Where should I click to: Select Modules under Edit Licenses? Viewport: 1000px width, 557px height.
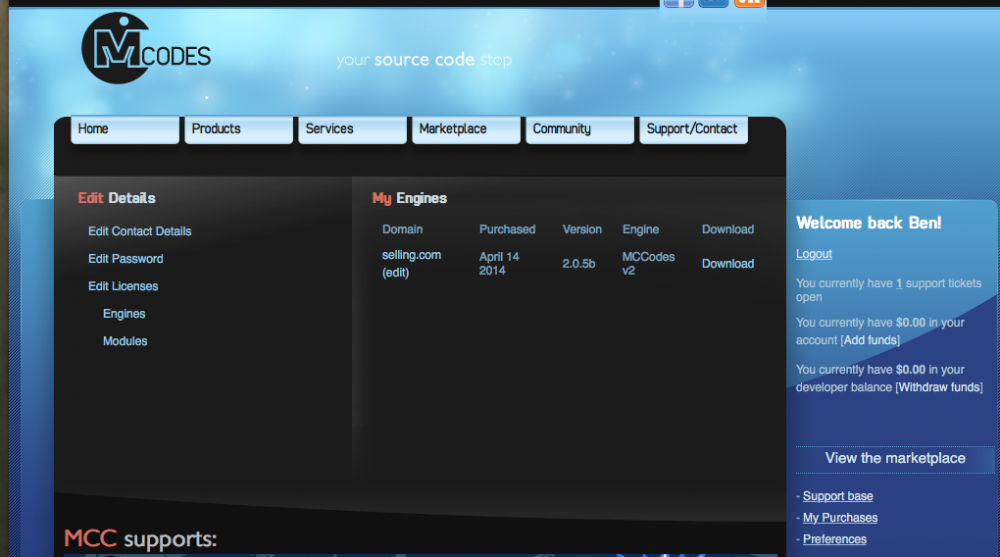click(125, 342)
